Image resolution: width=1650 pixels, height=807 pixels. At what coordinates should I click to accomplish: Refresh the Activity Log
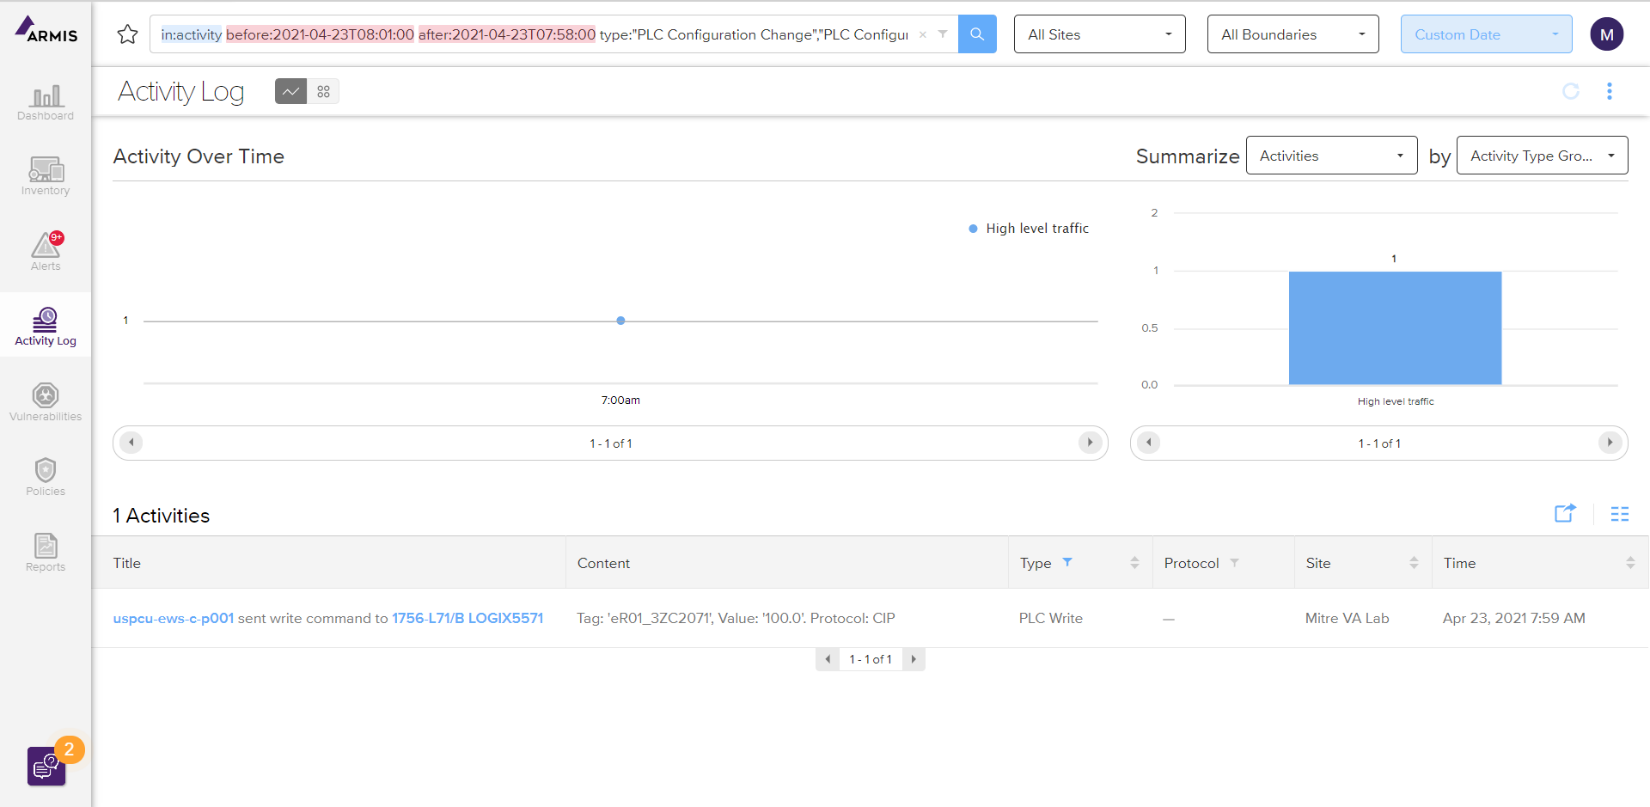point(1571,91)
